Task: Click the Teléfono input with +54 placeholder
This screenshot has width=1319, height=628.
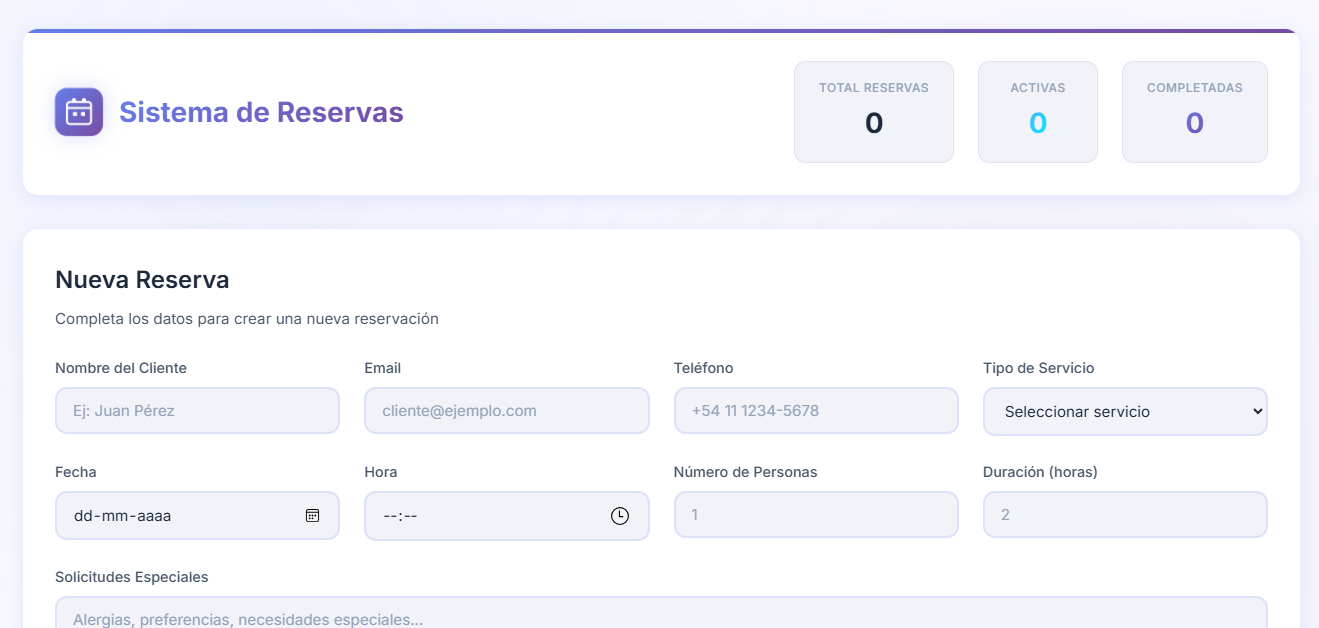Action: 816,410
